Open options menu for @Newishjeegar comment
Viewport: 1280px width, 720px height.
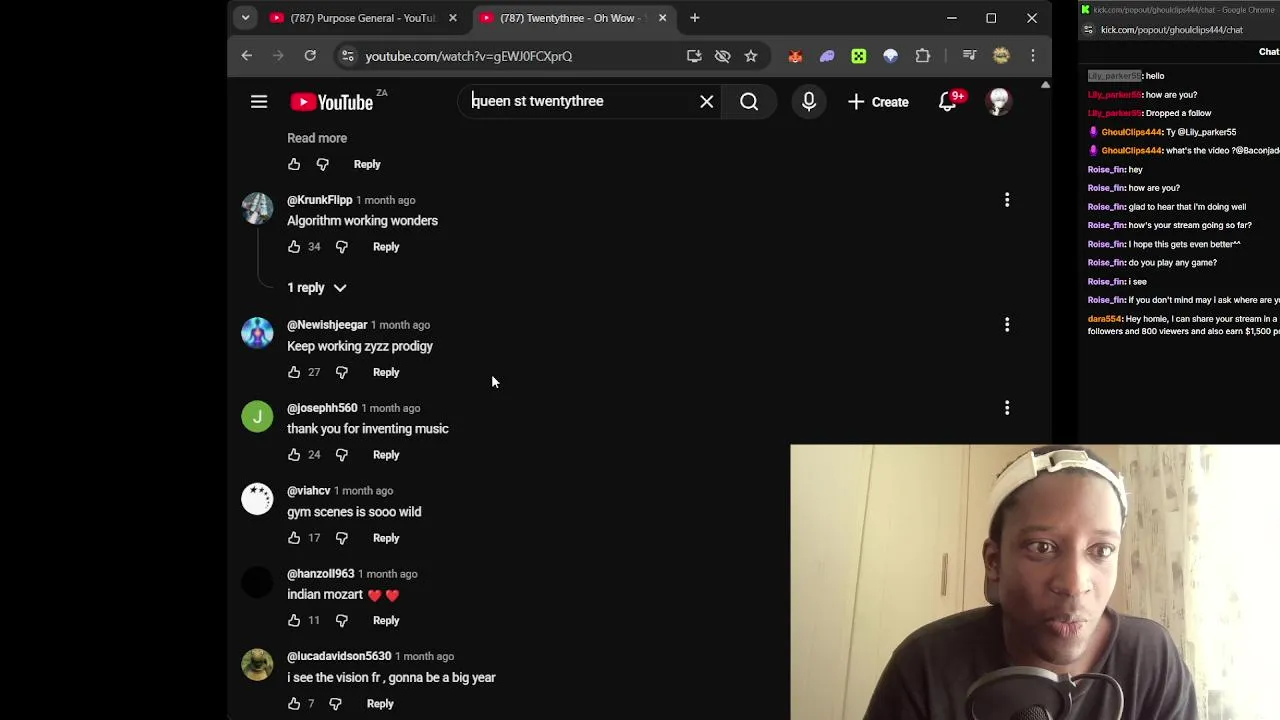click(x=1007, y=325)
